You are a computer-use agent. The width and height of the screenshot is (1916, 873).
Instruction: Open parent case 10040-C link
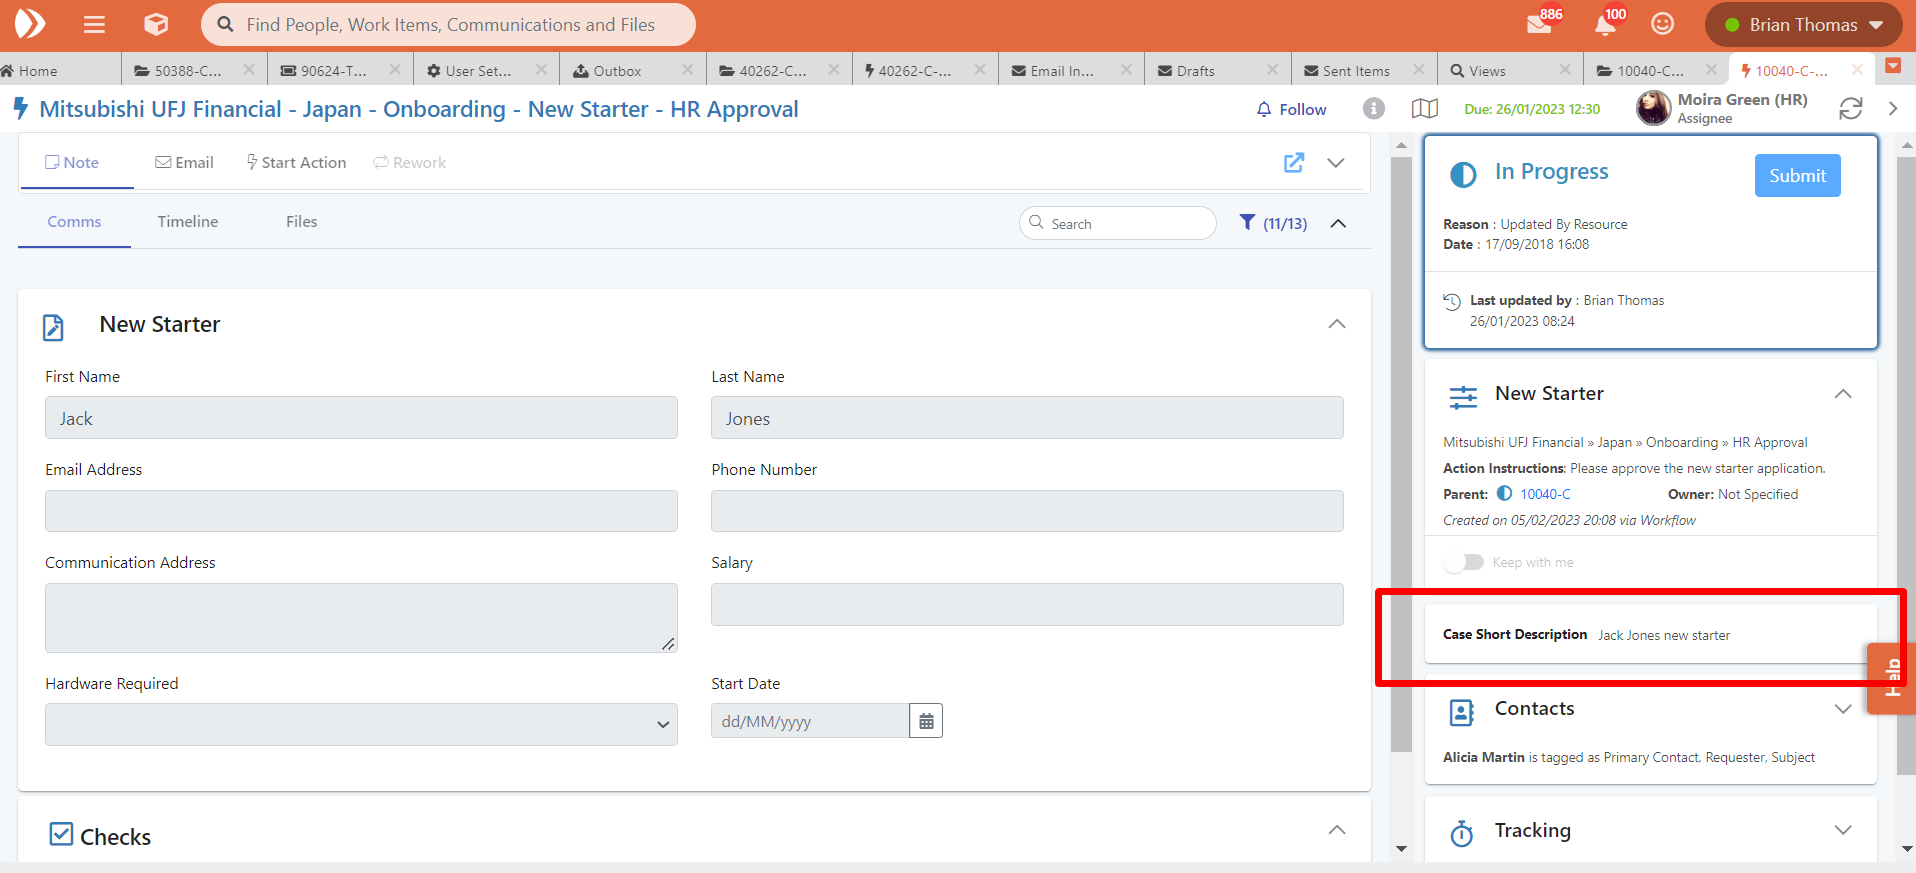1545,495
